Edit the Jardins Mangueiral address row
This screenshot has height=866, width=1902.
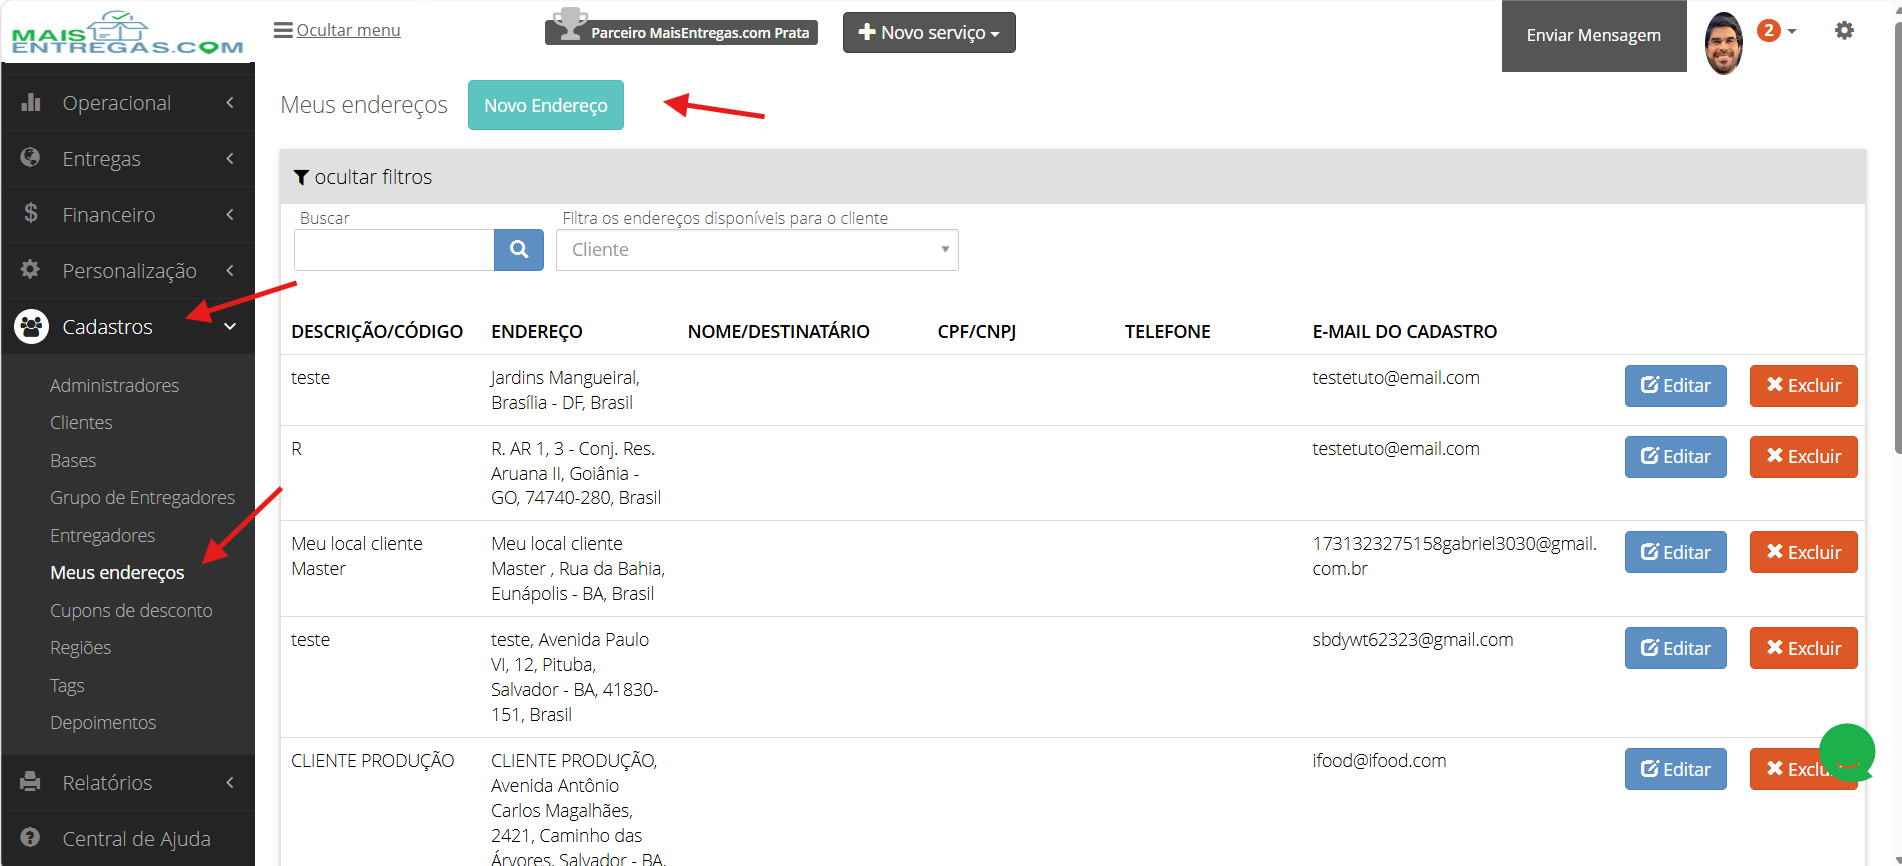[1676, 386]
